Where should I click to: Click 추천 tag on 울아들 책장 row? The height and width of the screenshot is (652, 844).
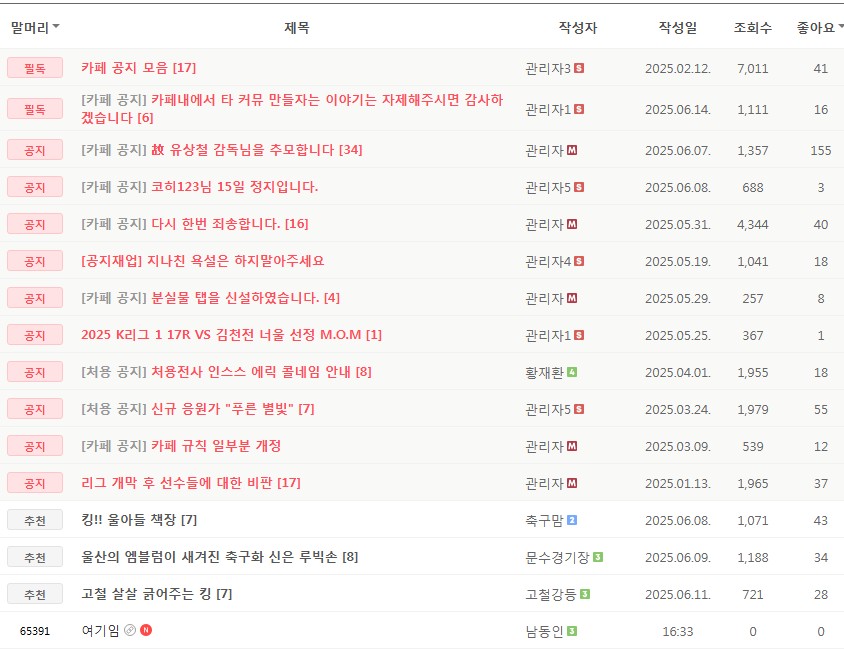pyautogui.click(x=35, y=520)
